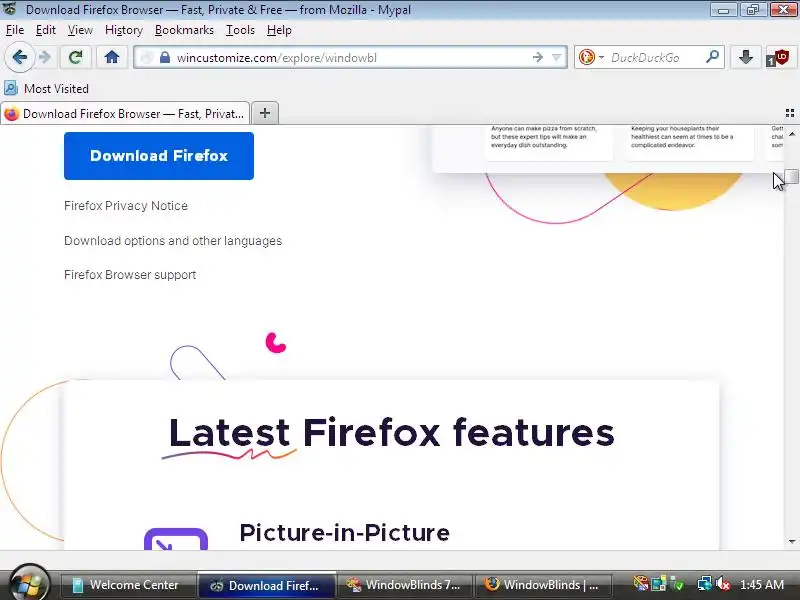Open the History menu
This screenshot has width=800, height=600.
tap(123, 30)
